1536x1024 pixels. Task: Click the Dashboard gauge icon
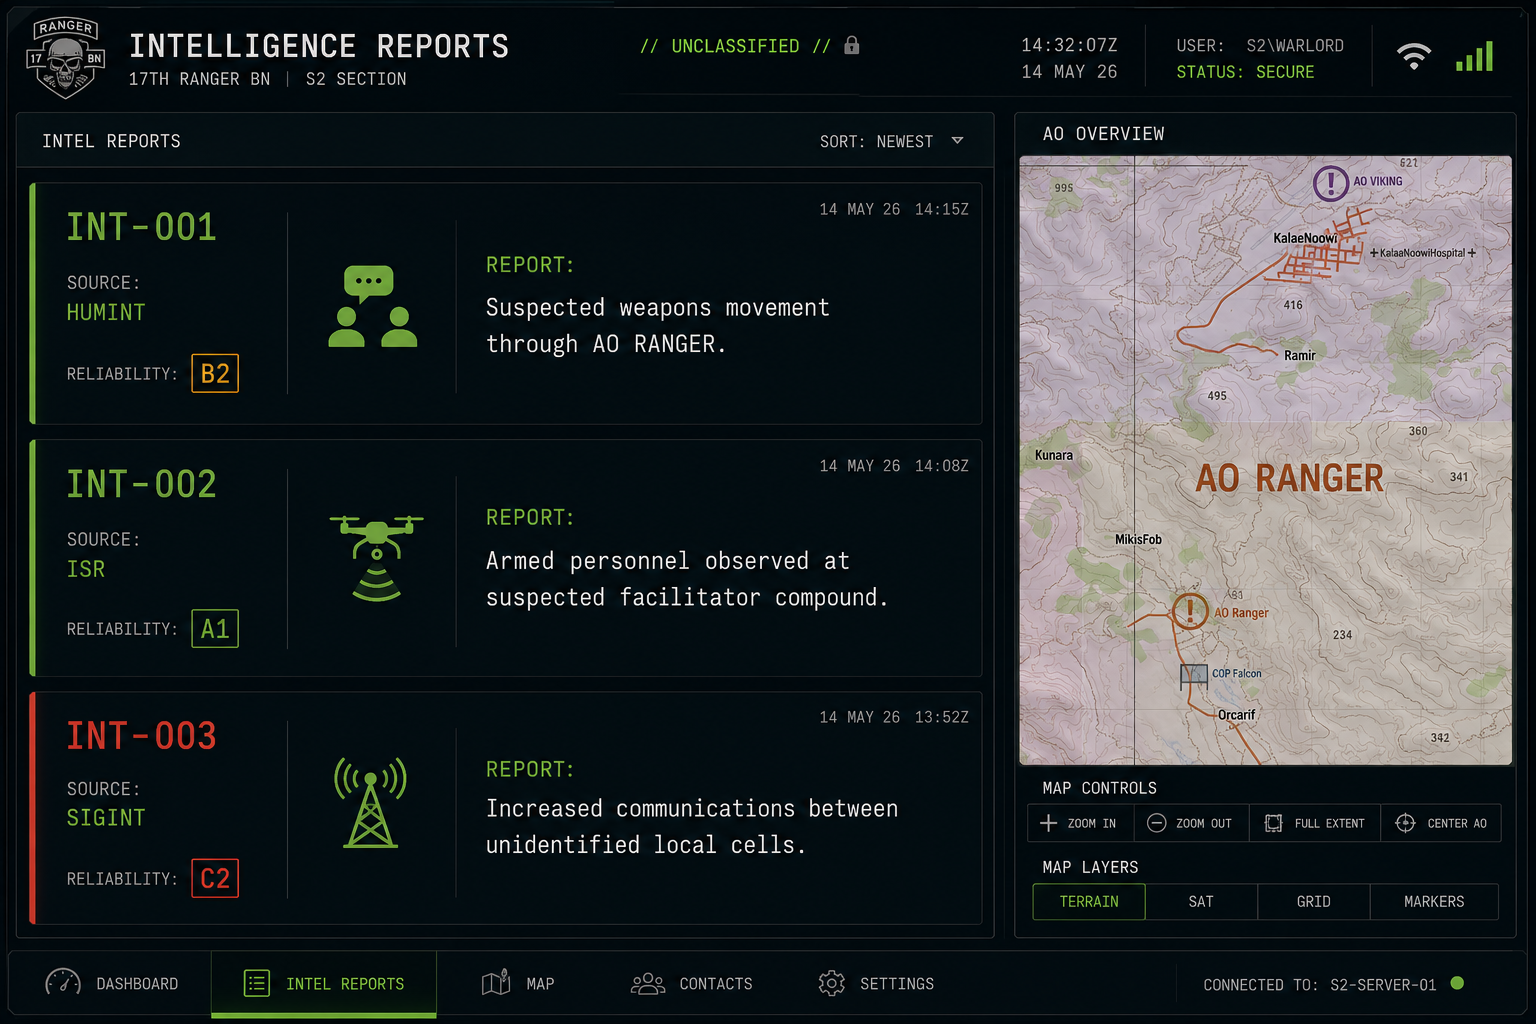pyautogui.click(x=63, y=983)
